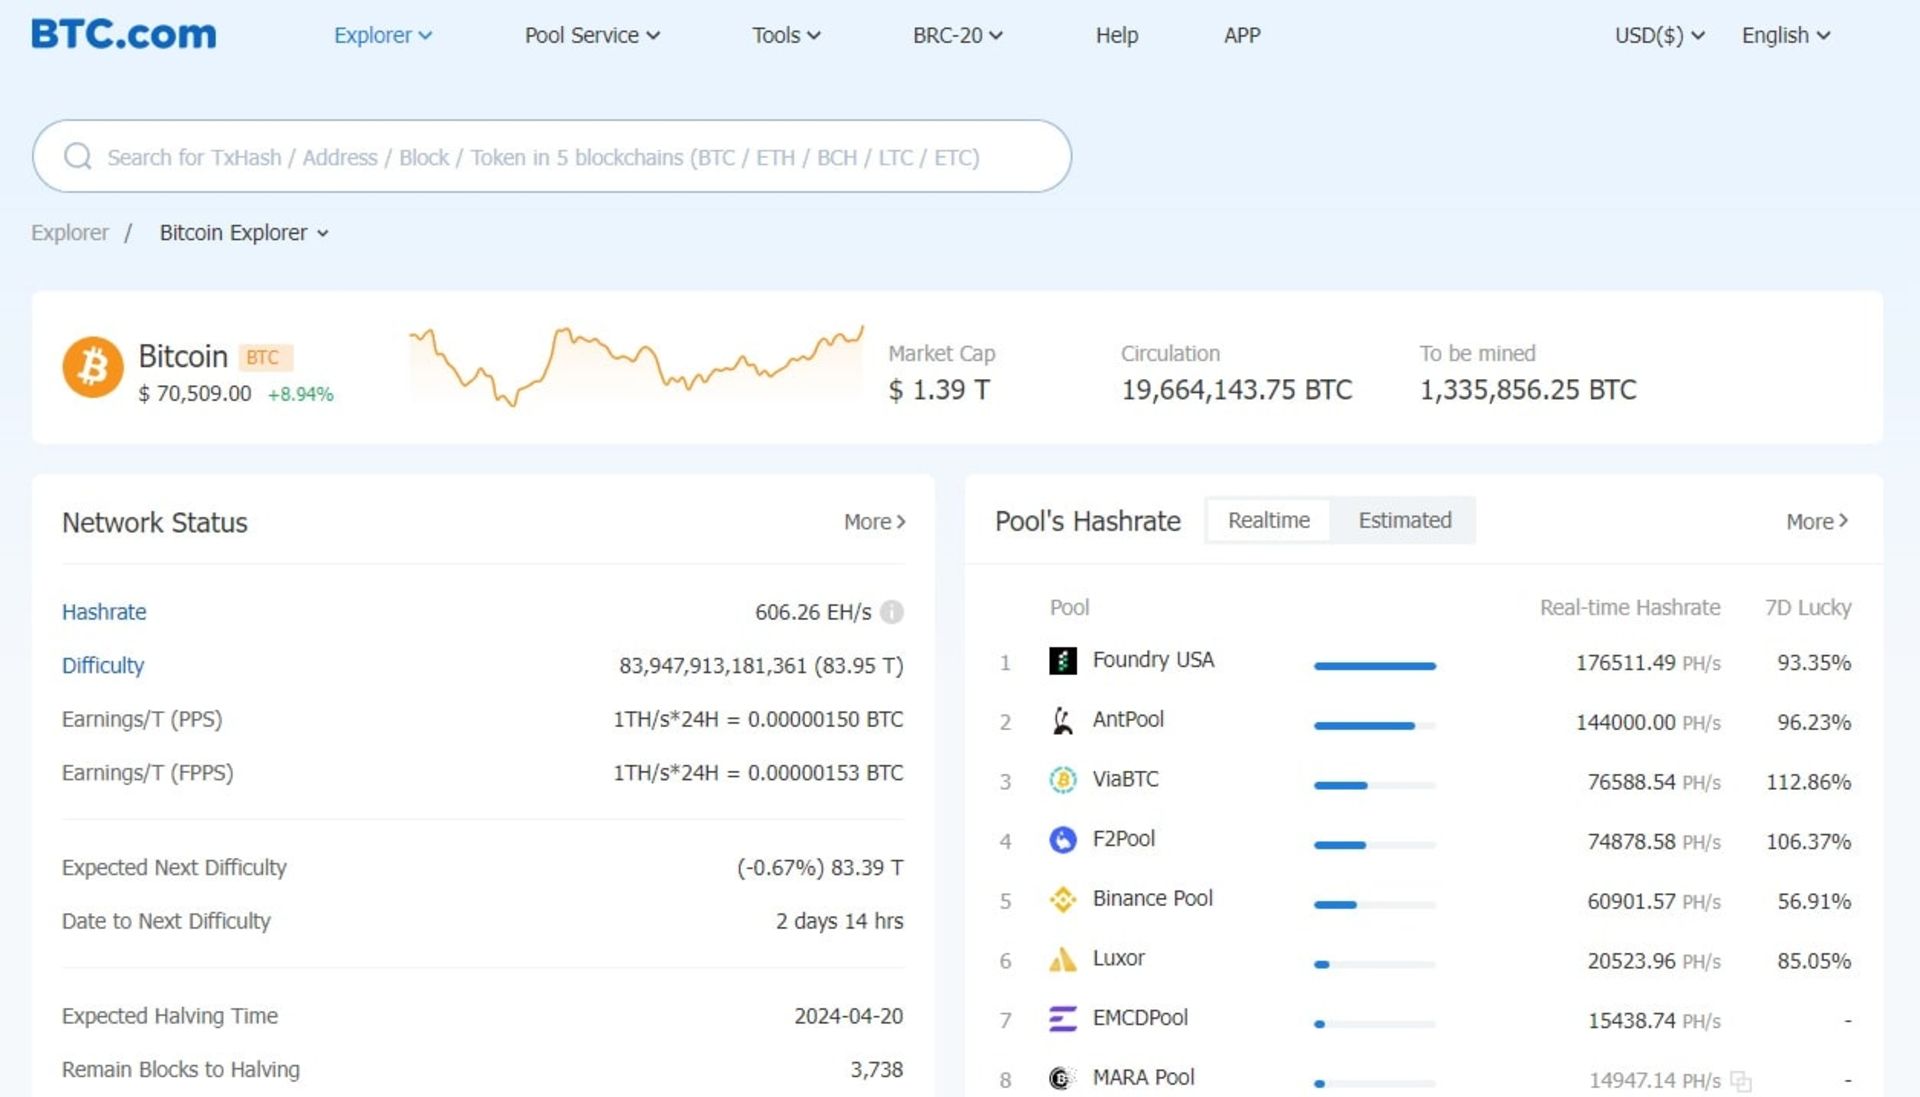Open the AntPool pool link

[x=1128, y=720]
